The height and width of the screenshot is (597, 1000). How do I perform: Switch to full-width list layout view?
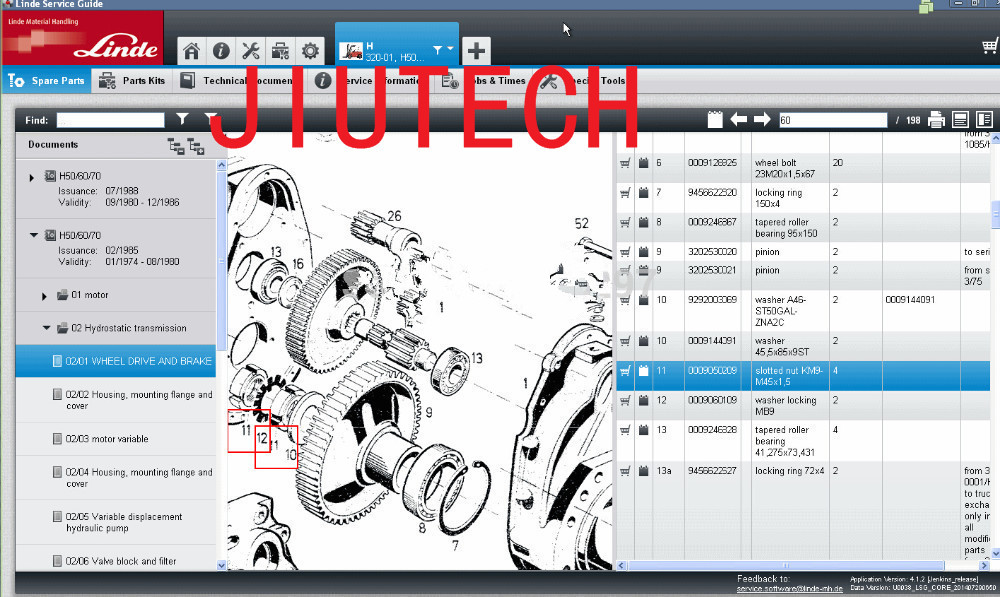click(x=960, y=120)
